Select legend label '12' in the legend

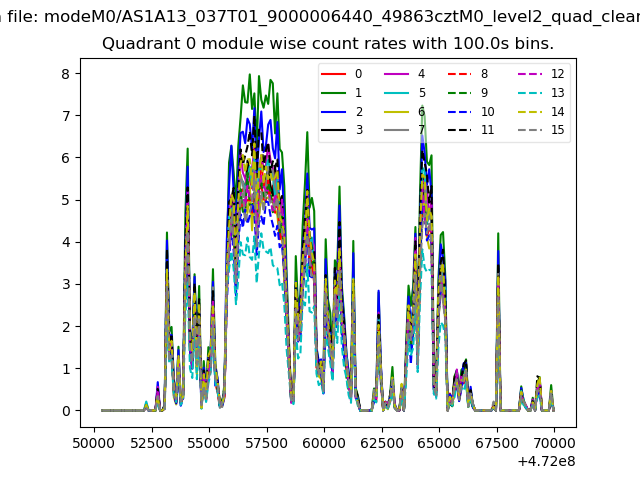[x=558, y=74]
